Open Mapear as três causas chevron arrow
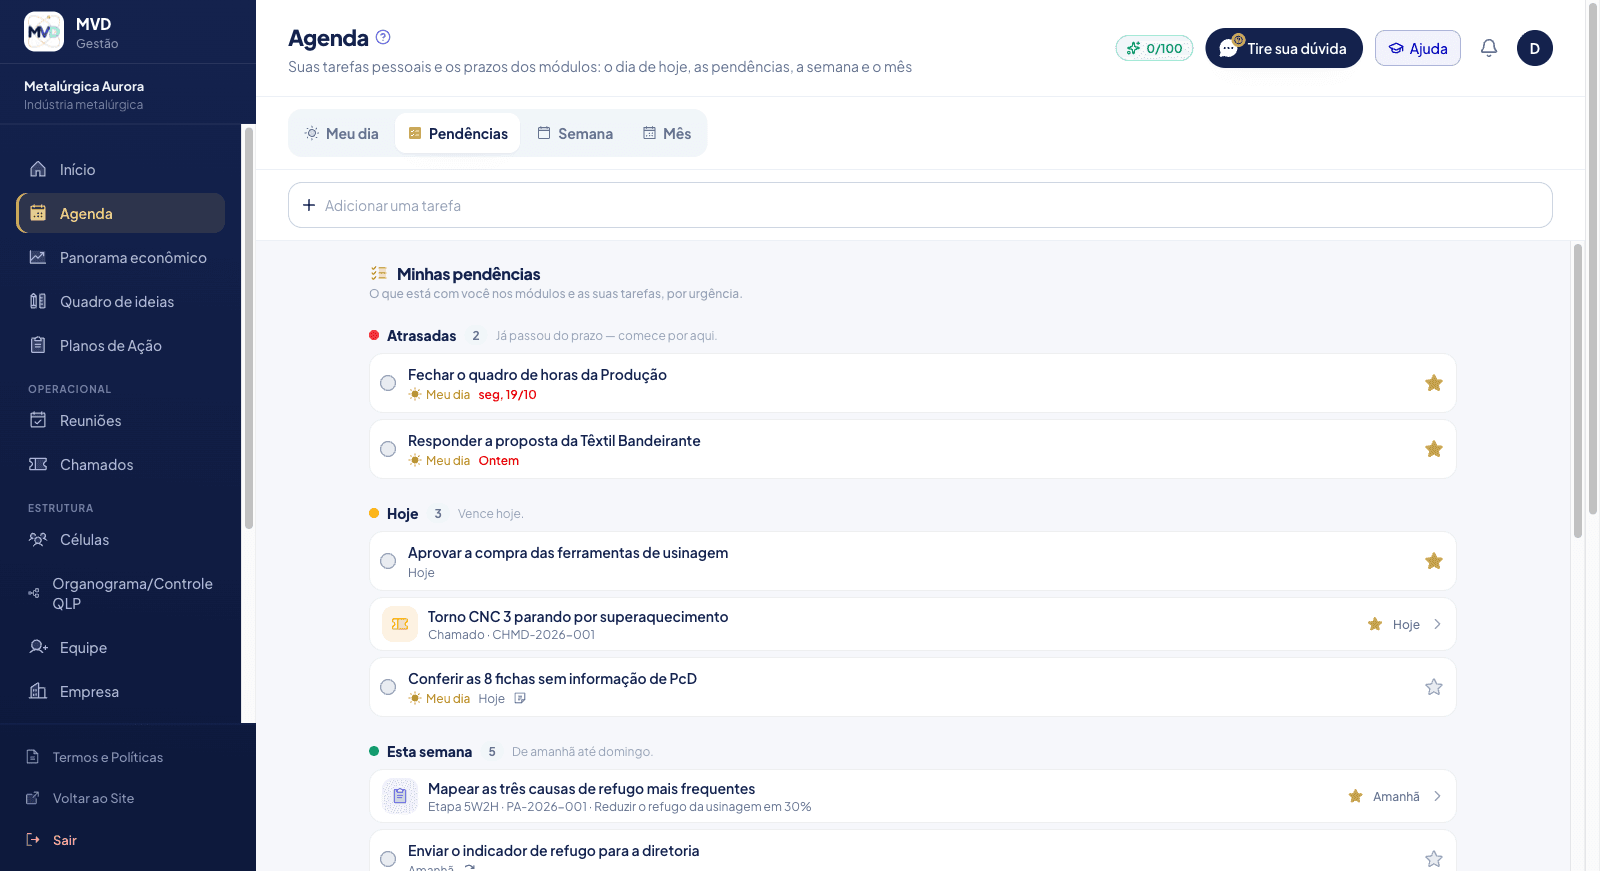Image resolution: width=1600 pixels, height=871 pixels. click(x=1437, y=796)
